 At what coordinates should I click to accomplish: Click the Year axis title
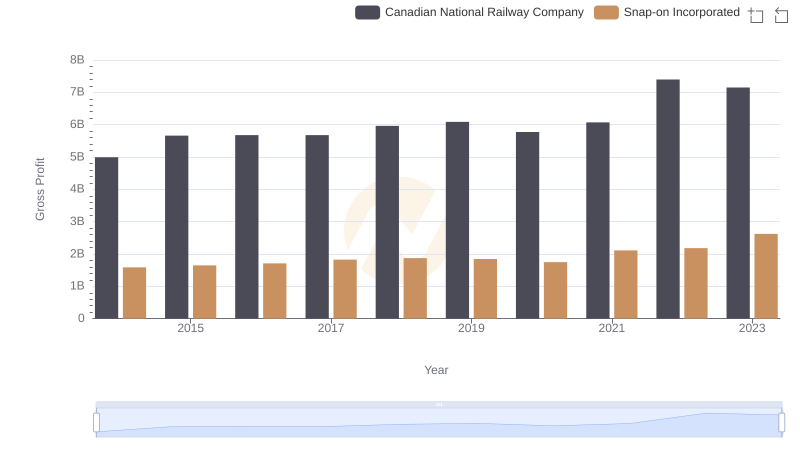click(436, 370)
